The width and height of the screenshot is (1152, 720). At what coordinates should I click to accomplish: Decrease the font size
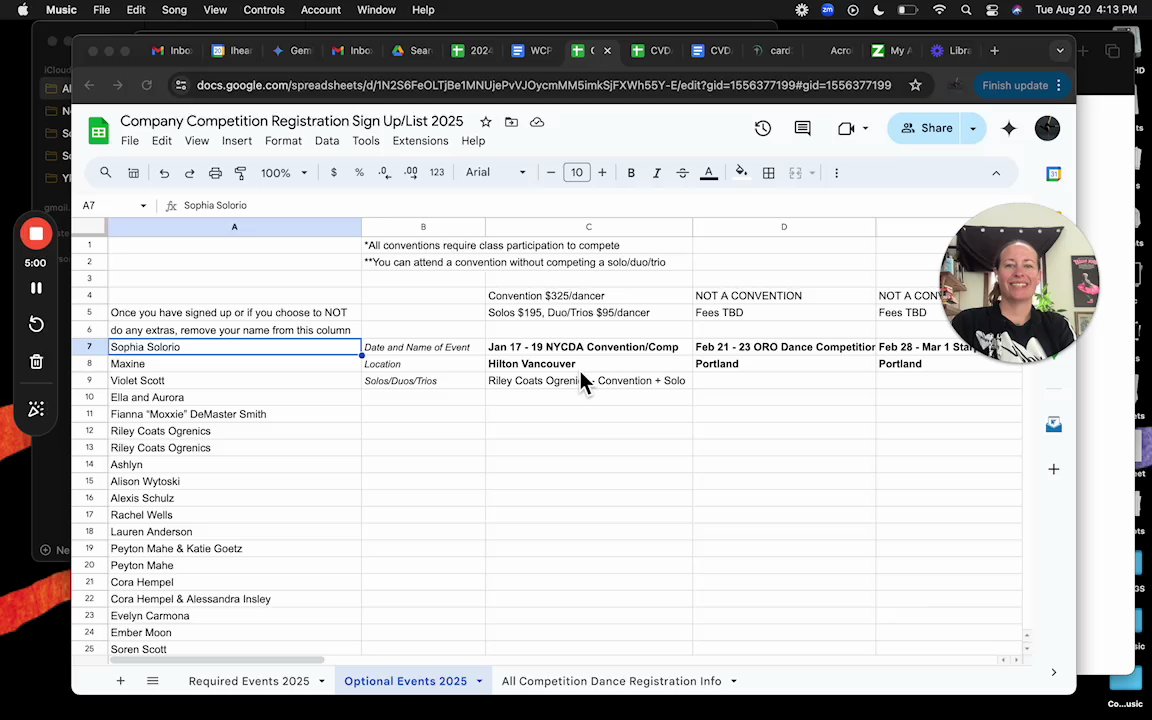(x=551, y=173)
